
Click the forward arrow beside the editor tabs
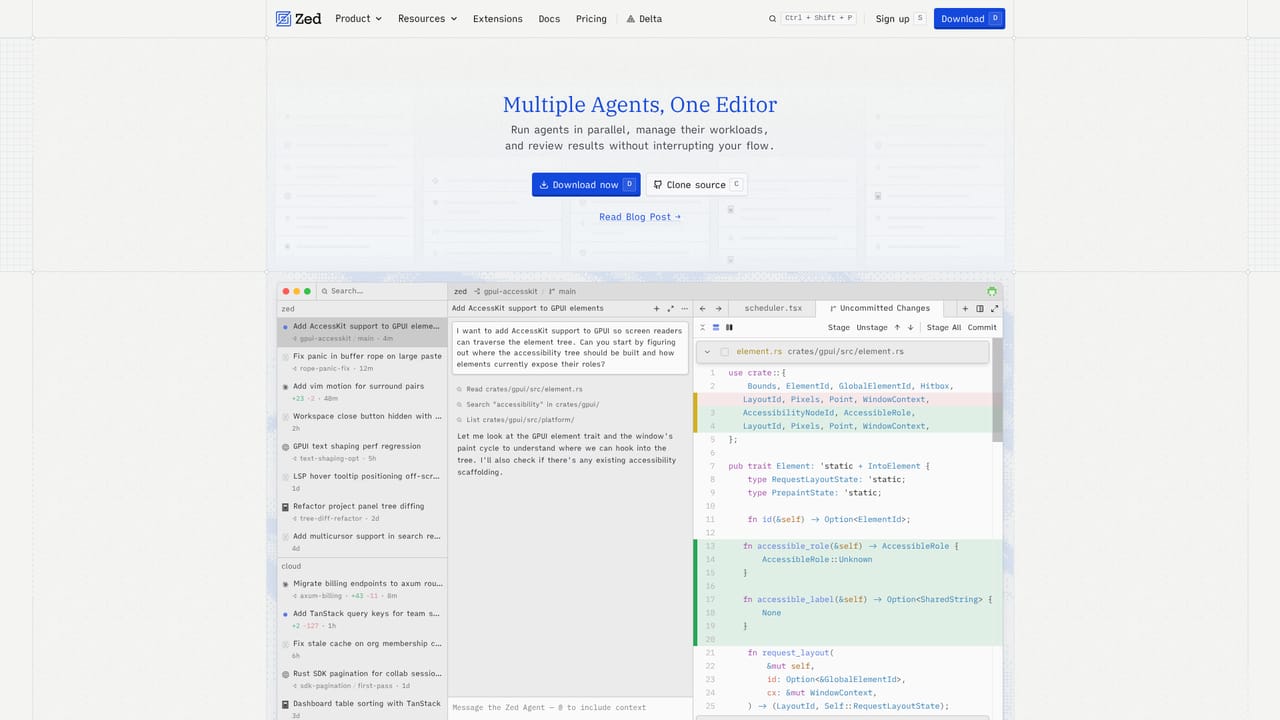coord(718,308)
